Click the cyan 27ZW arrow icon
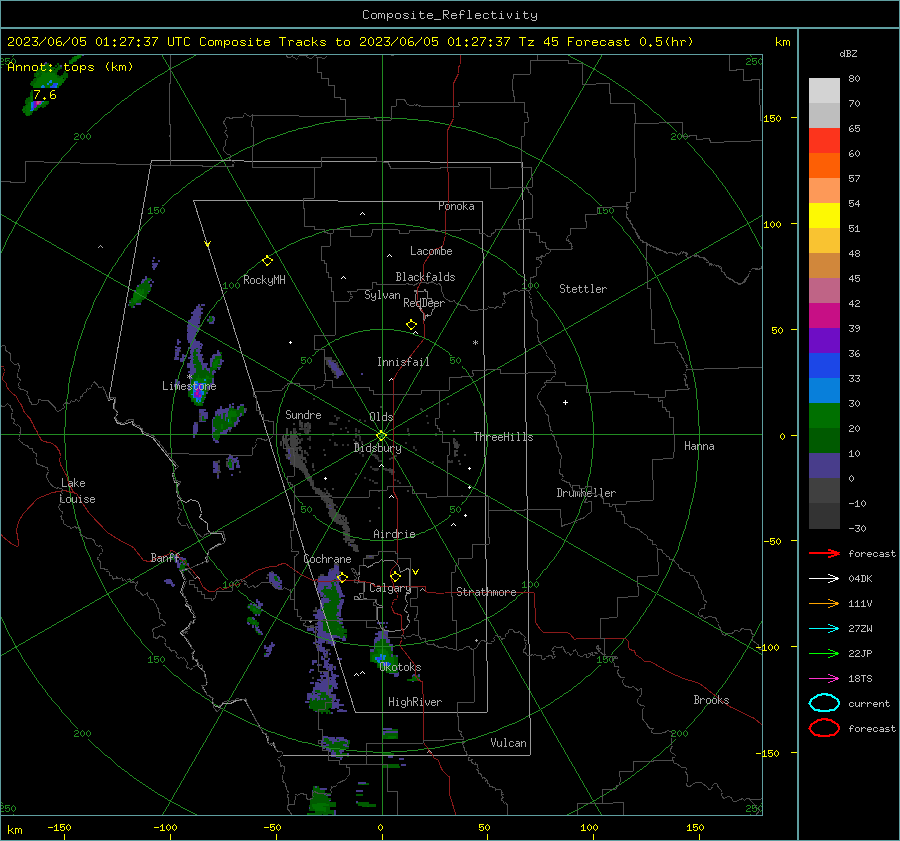 [824, 629]
